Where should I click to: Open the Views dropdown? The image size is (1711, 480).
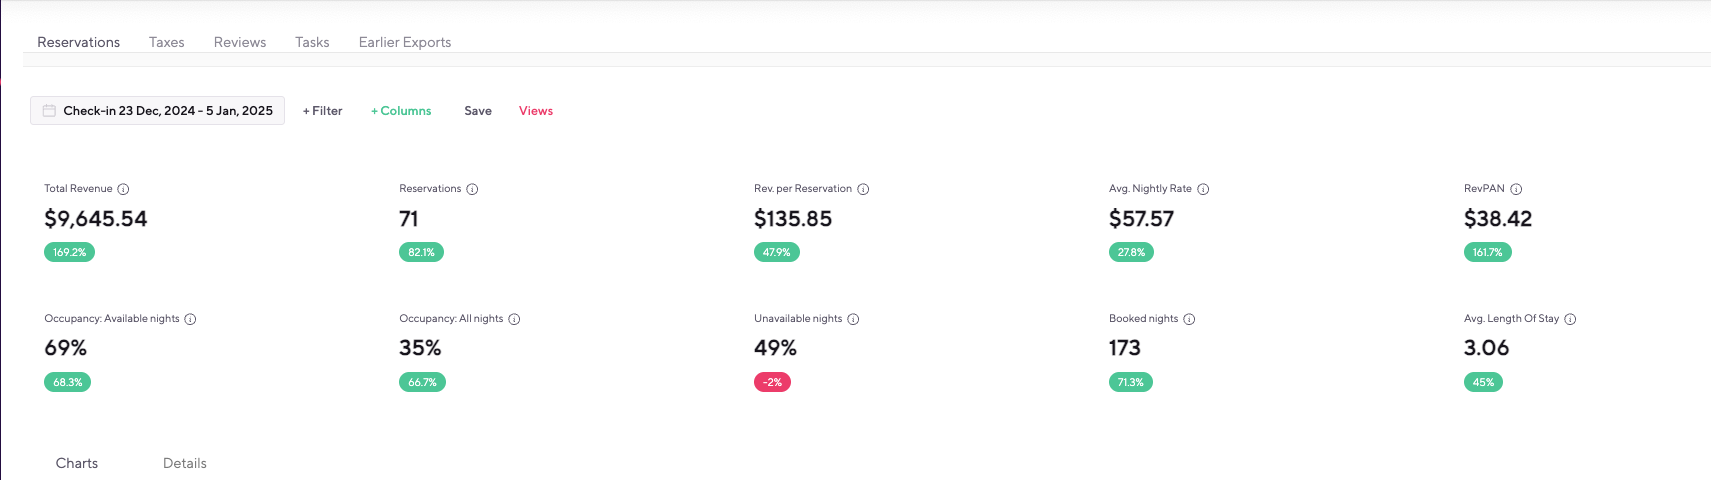tap(536, 111)
